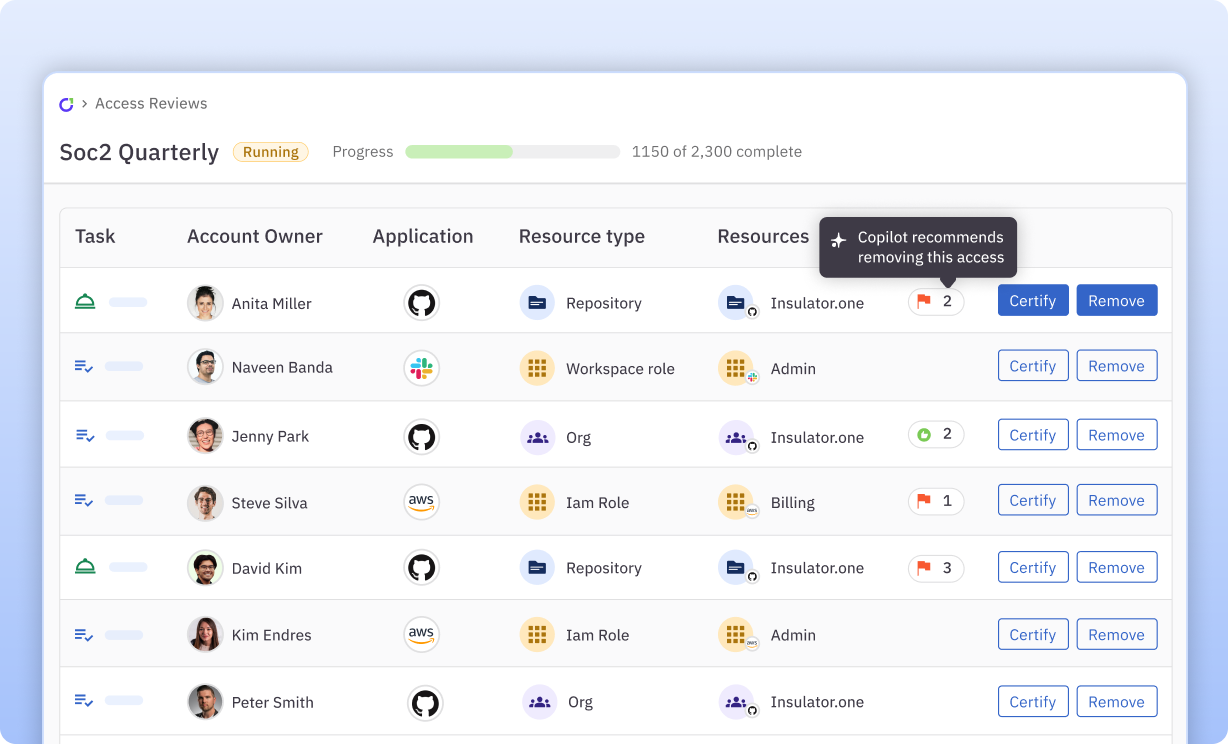Click the Running status badge
The width and height of the screenshot is (1228, 744).
270,151
